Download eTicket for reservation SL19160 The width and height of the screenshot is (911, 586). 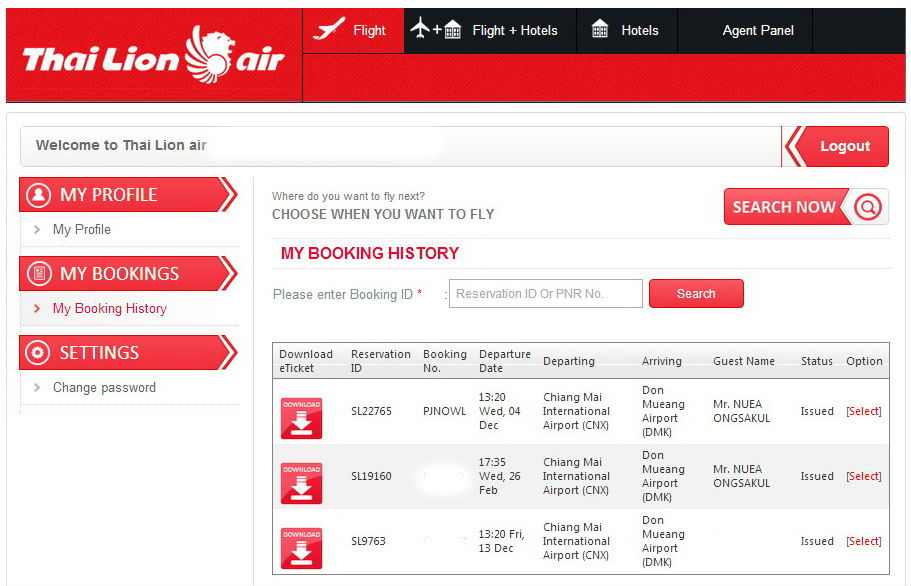[301, 483]
